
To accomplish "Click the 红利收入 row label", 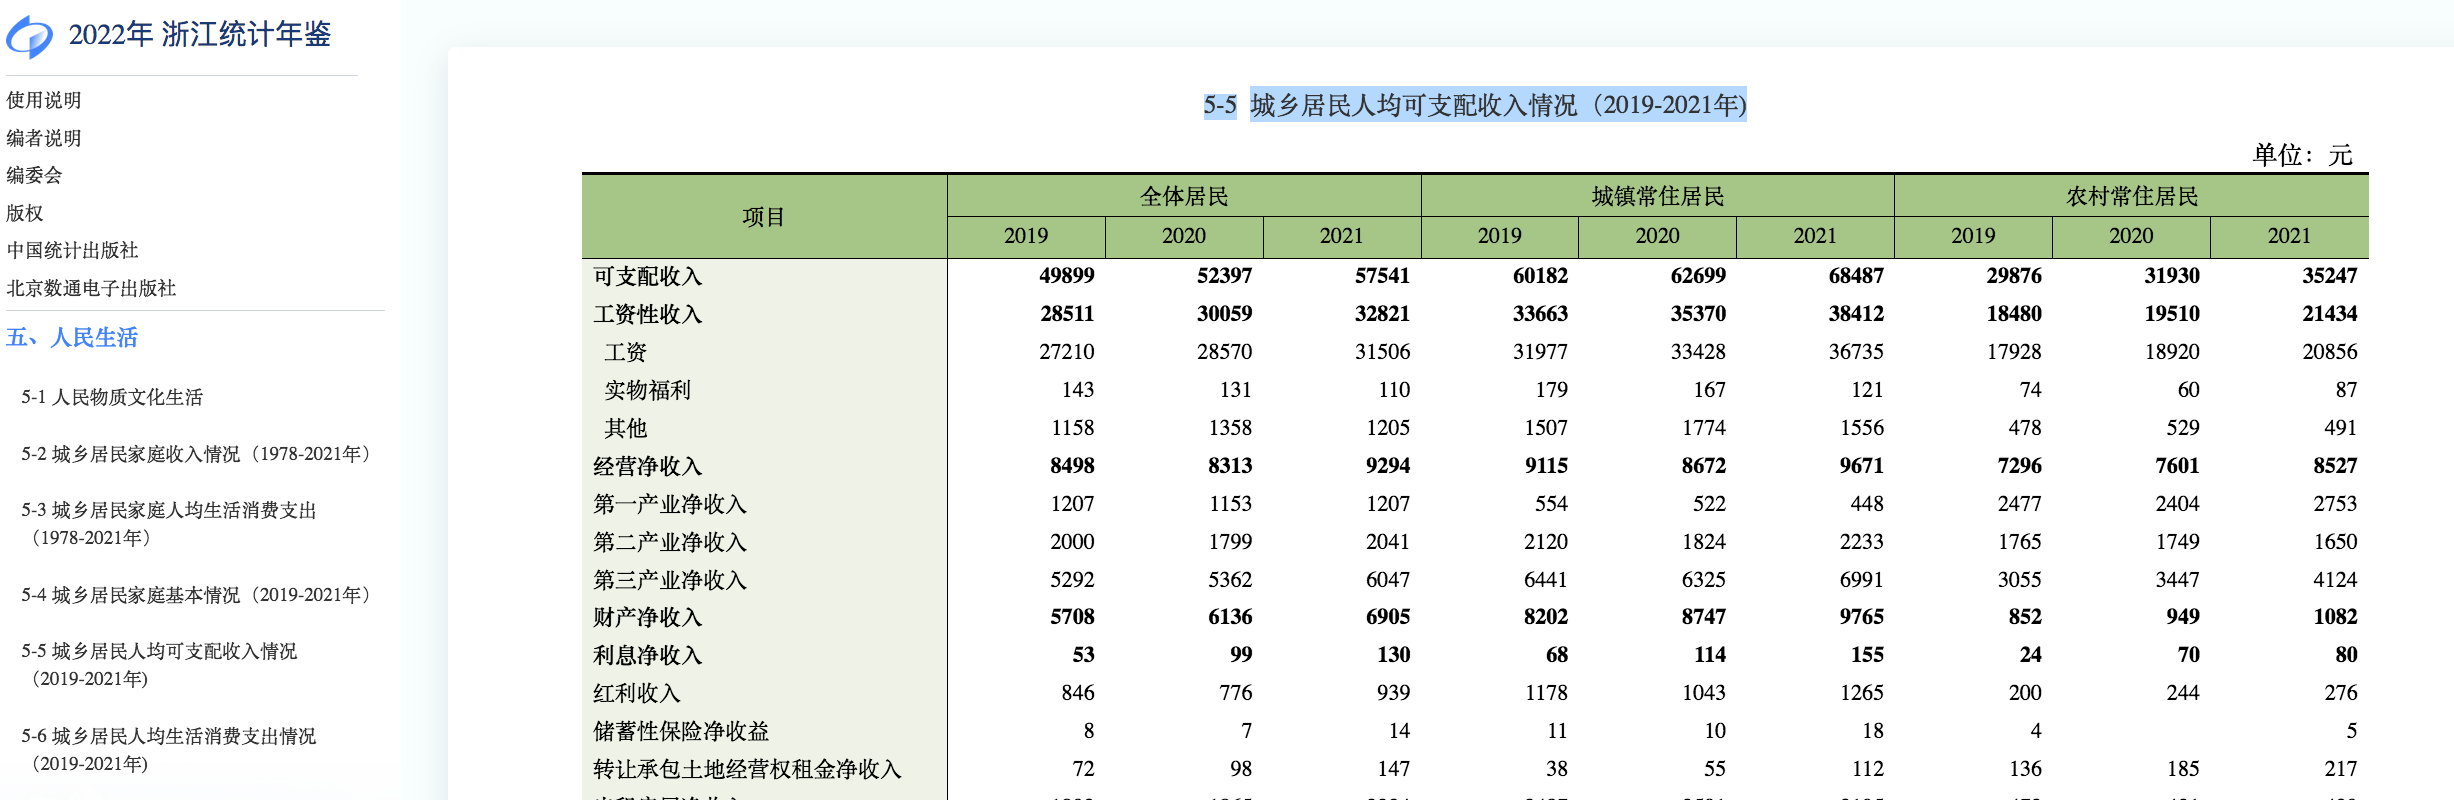I will (x=637, y=693).
